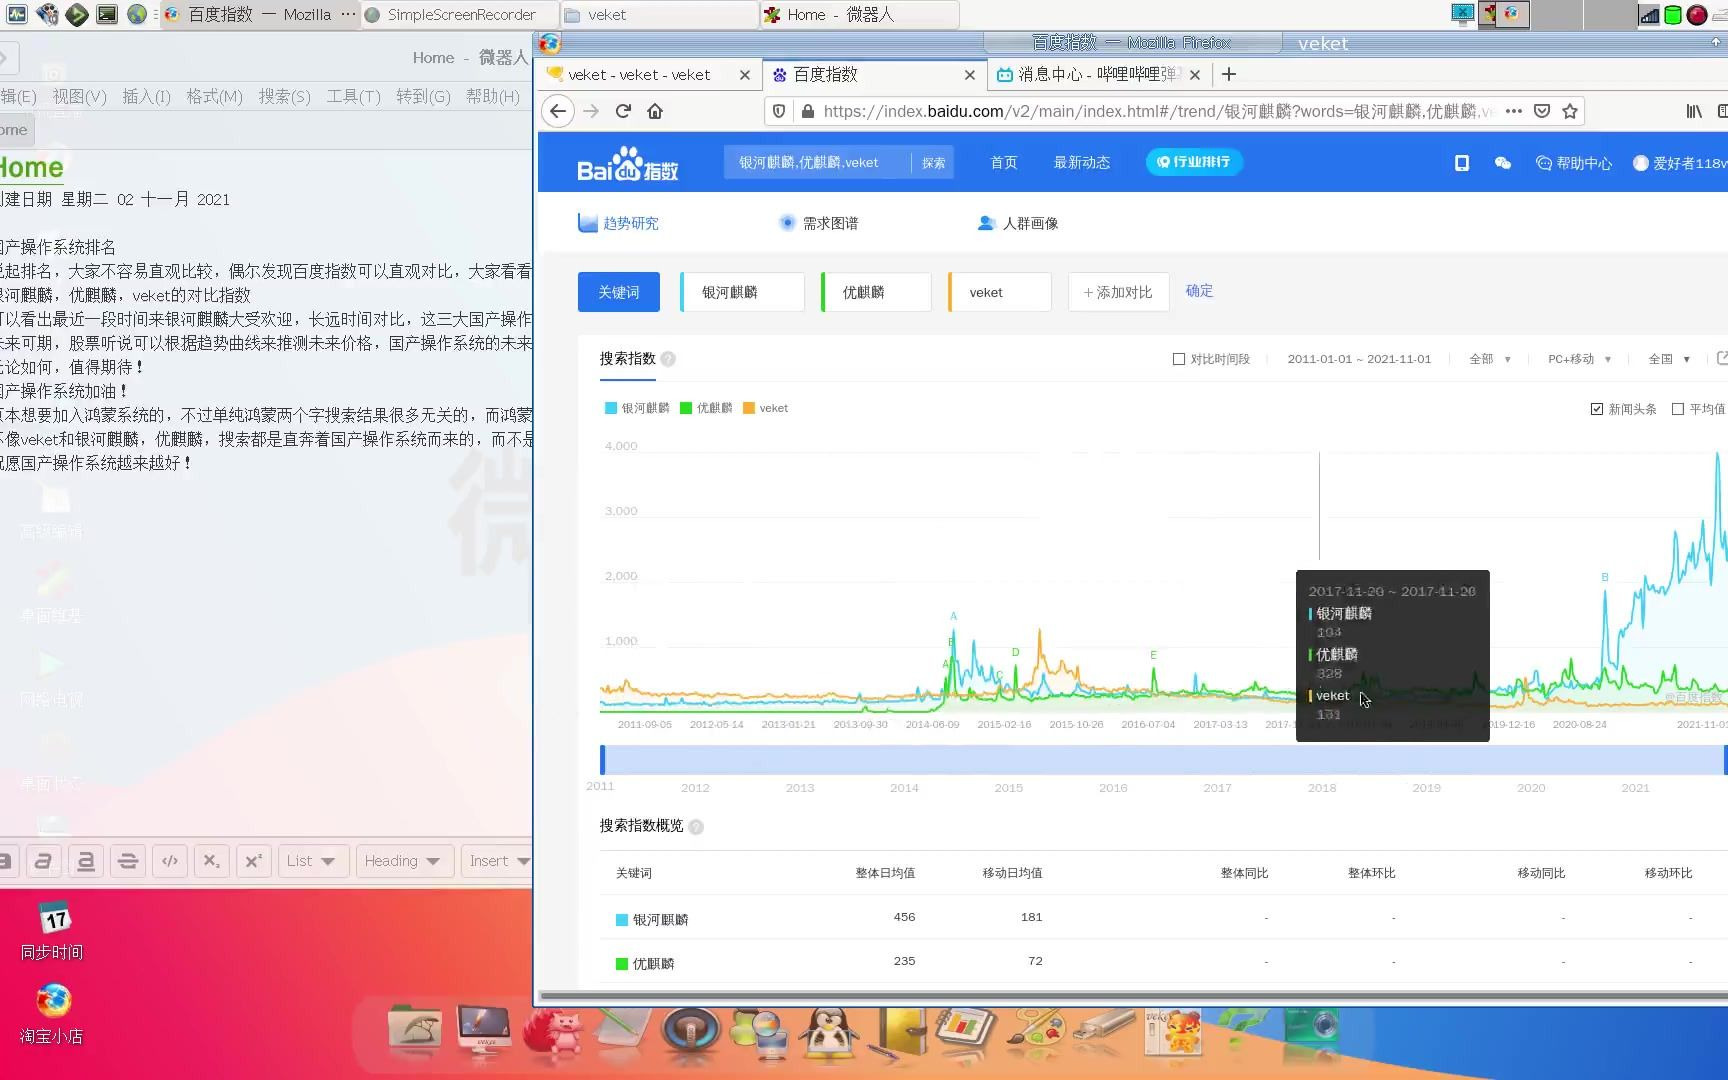Click 探索 search button
1728x1080 pixels.
pos(933,163)
